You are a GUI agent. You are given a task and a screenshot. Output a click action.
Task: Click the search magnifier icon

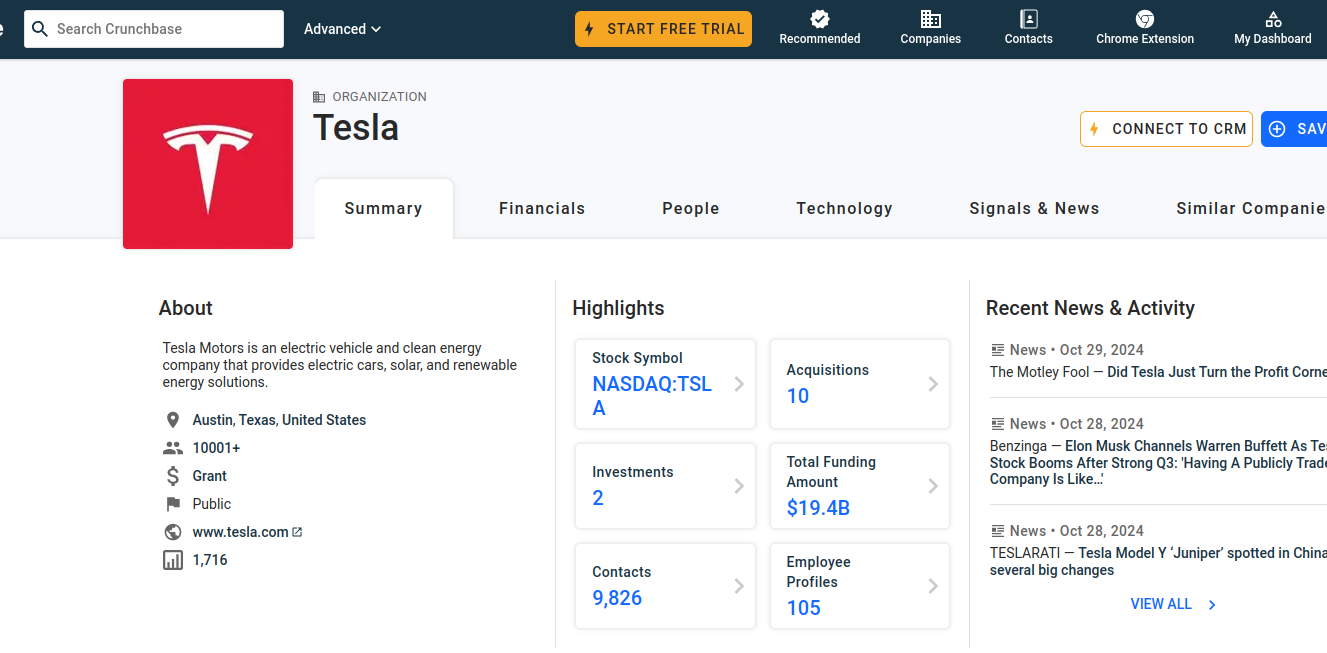[40, 29]
